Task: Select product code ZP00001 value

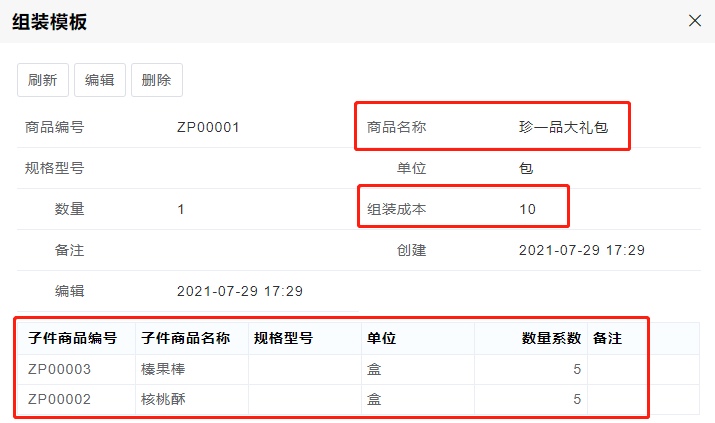Action: (x=208, y=127)
